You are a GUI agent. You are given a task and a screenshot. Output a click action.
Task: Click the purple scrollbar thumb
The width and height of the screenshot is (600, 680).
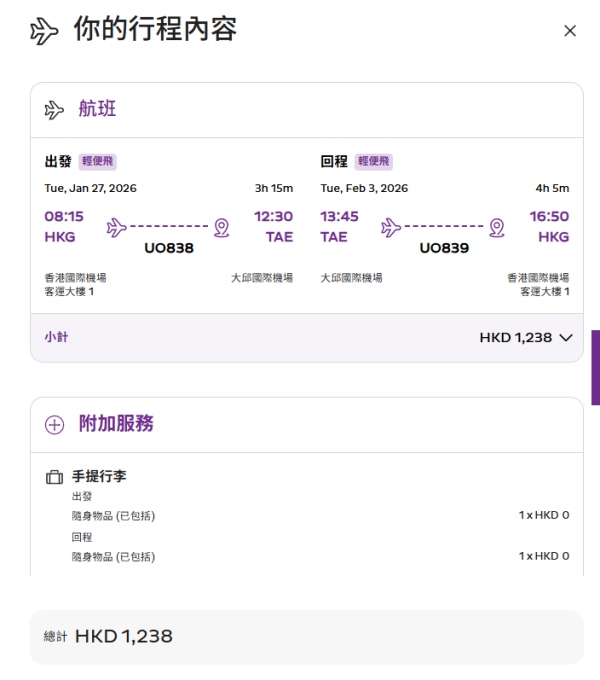tap(596, 367)
